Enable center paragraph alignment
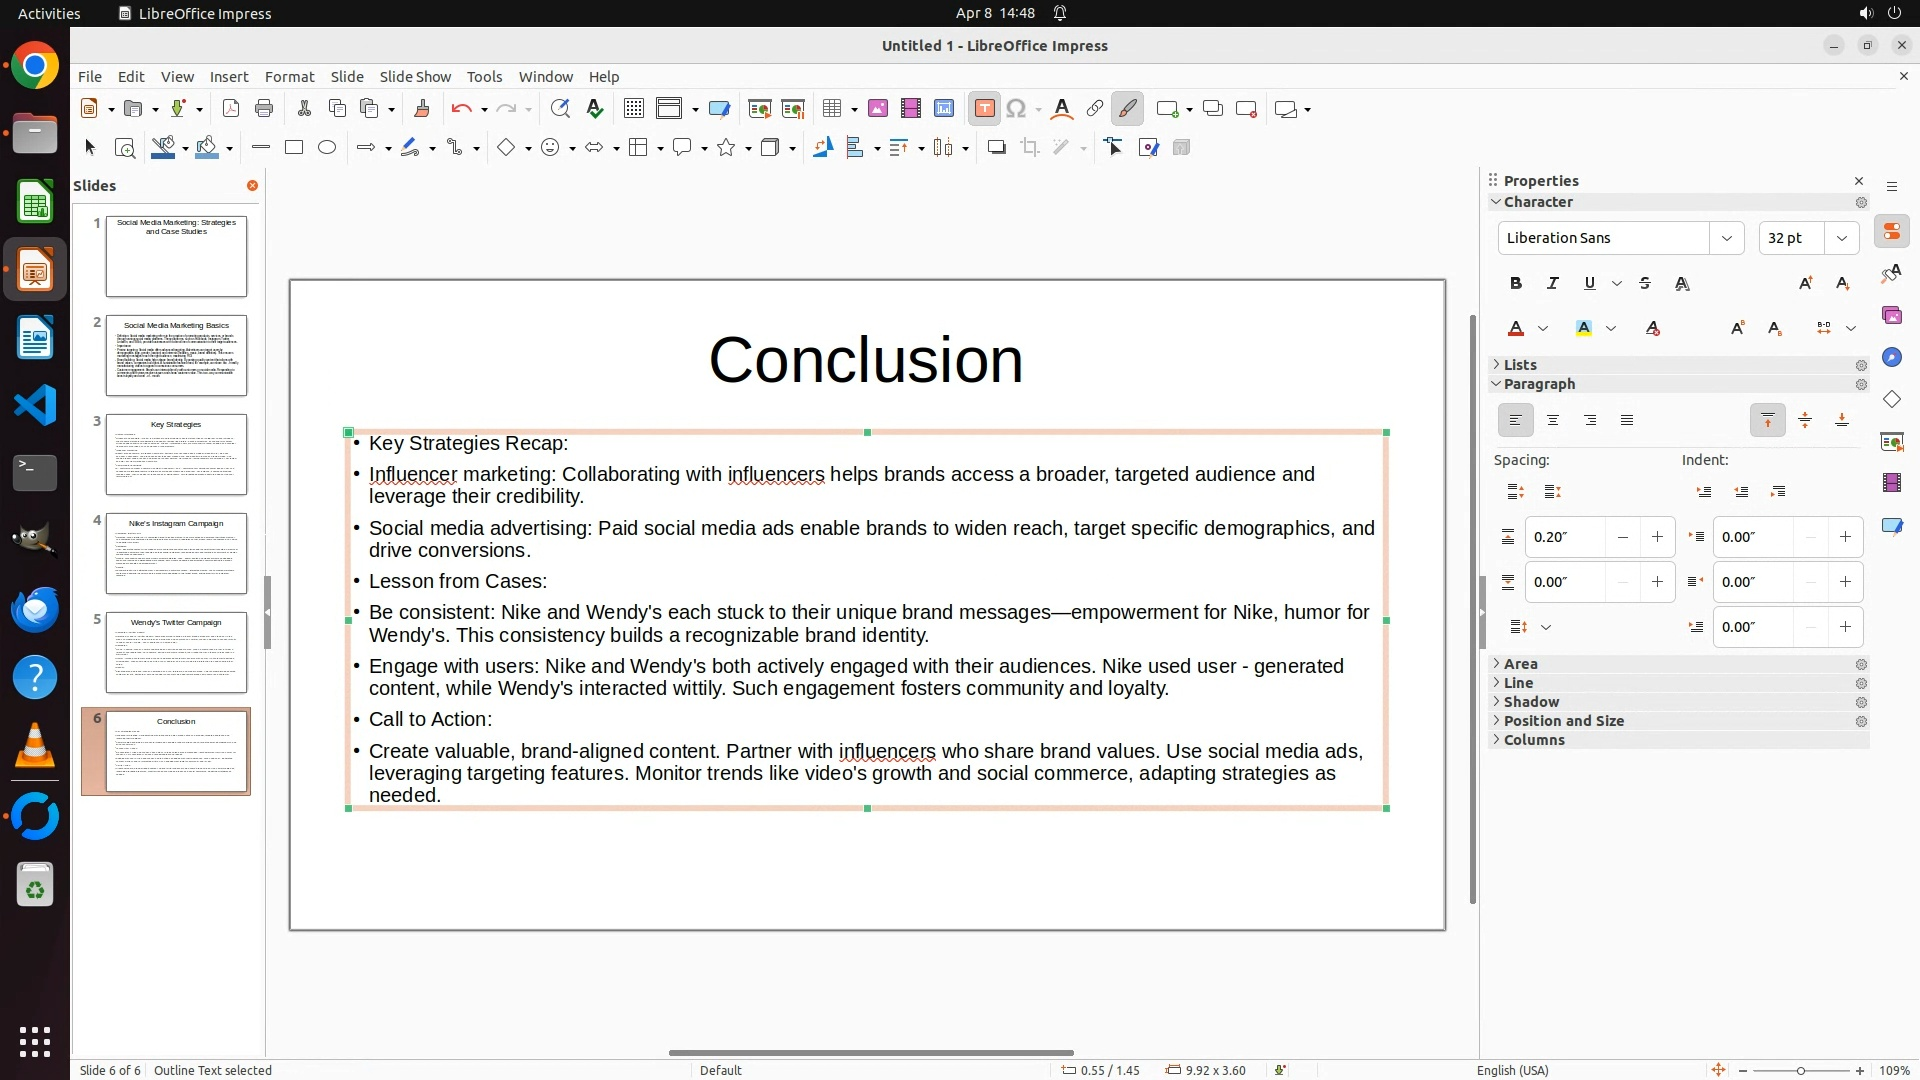The width and height of the screenshot is (1920, 1080). pos(1552,421)
